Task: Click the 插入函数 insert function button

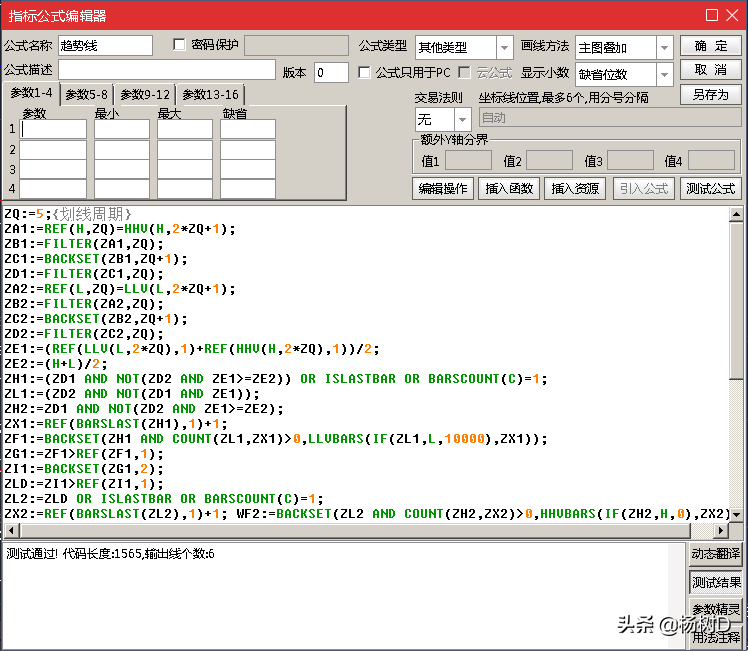Action: (509, 188)
